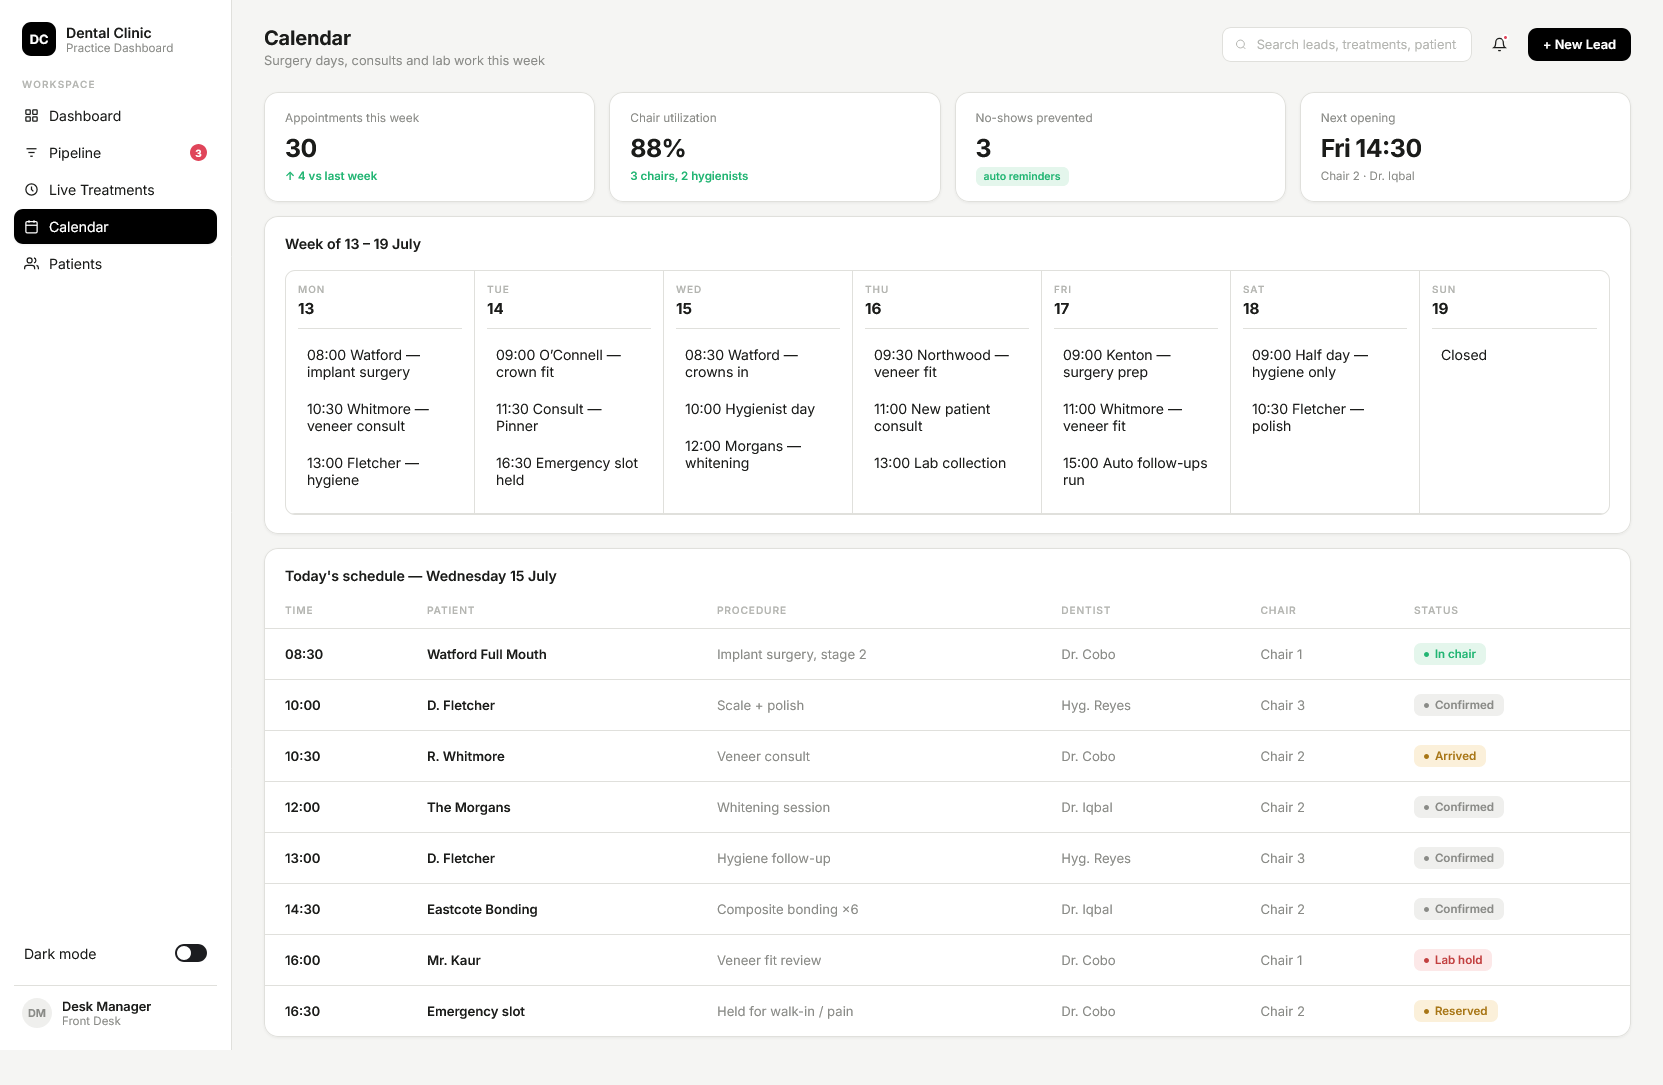Click the Arrived status badge
Screen dimensions: 1663x1085
[1450, 756]
